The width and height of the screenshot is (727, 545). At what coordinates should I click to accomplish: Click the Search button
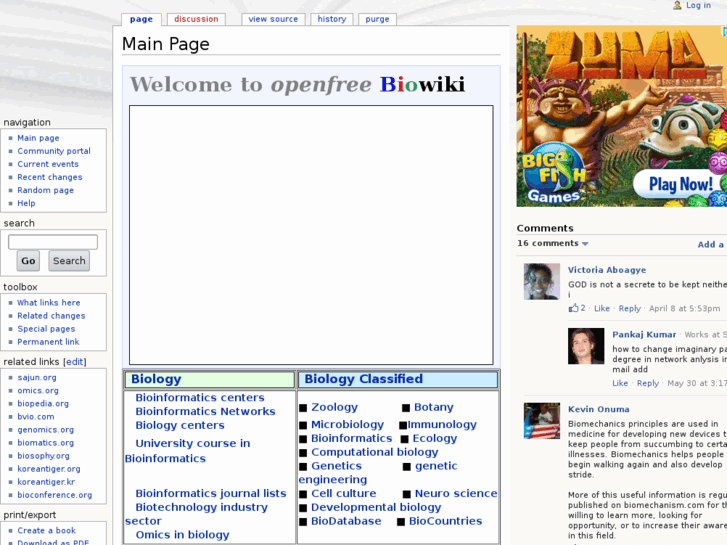pyautogui.click(x=69, y=261)
